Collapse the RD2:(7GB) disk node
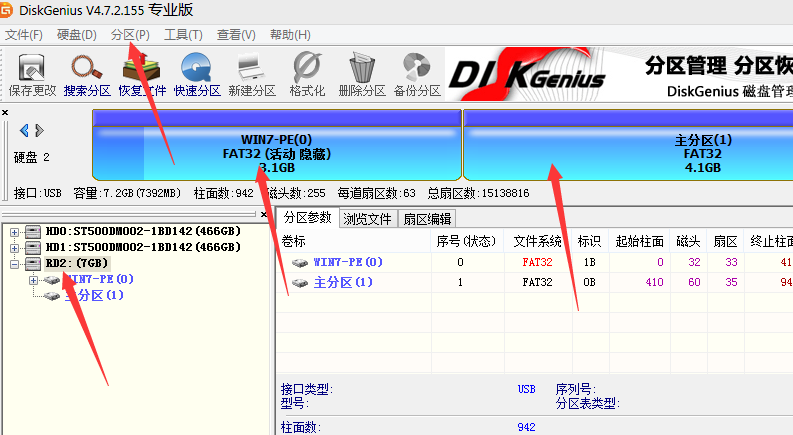 point(14,264)
